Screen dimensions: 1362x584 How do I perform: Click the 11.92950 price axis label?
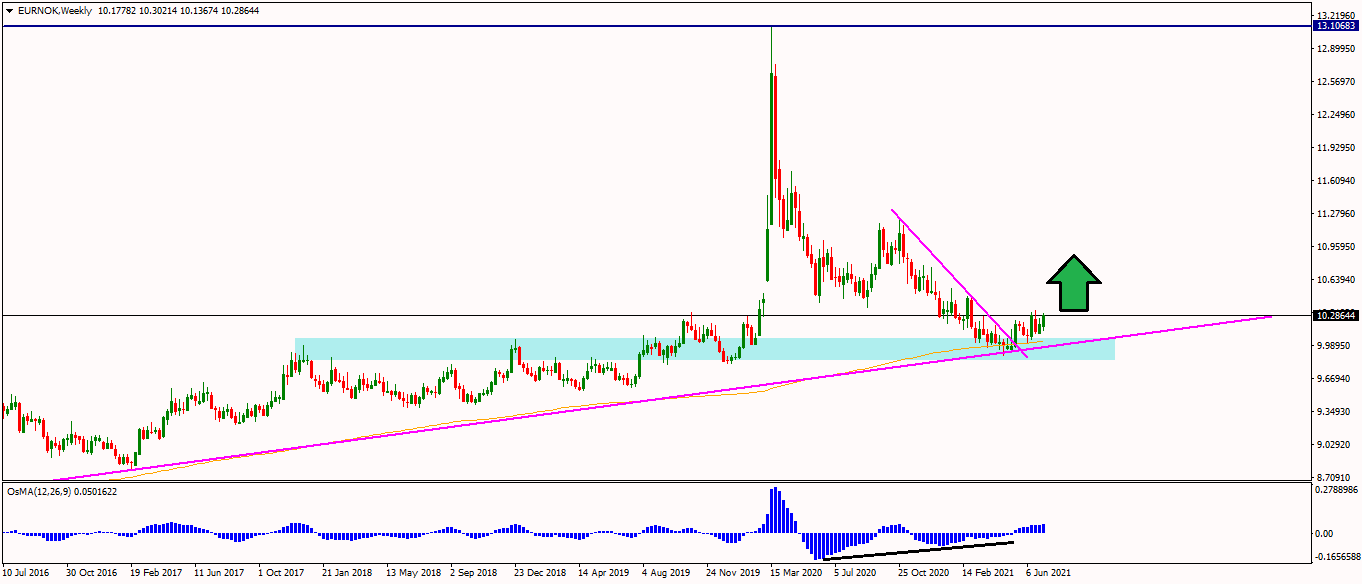point(1337,148)
